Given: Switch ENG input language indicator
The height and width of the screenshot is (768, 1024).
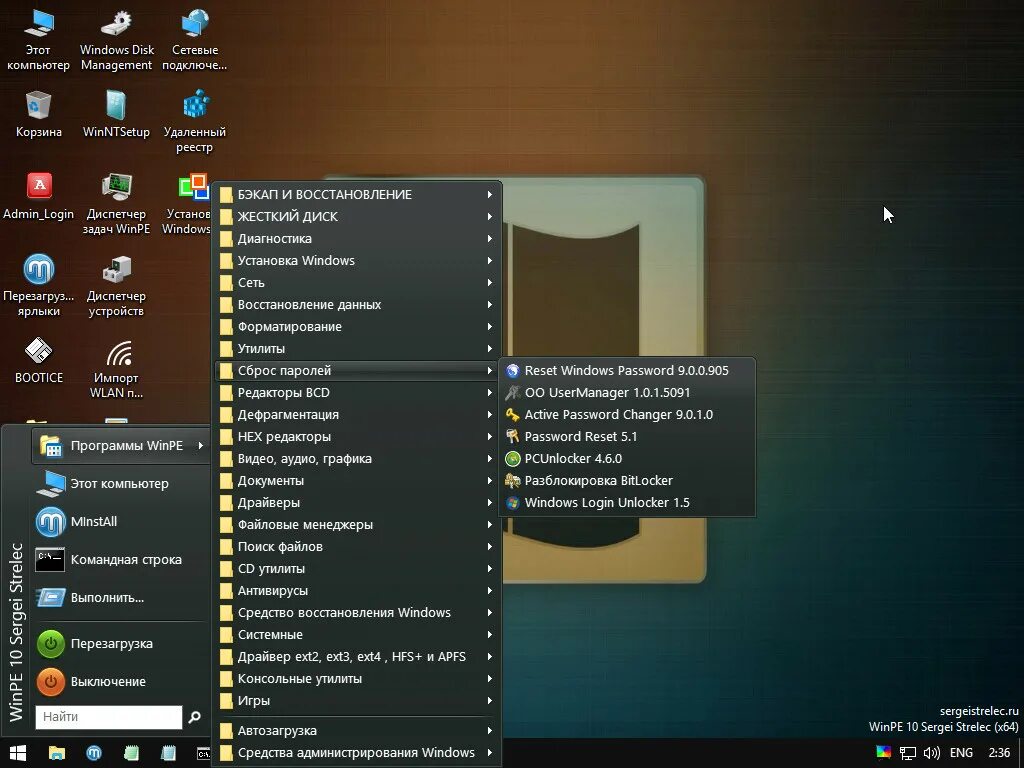Looking at the screenshot, I should [961, 753].
